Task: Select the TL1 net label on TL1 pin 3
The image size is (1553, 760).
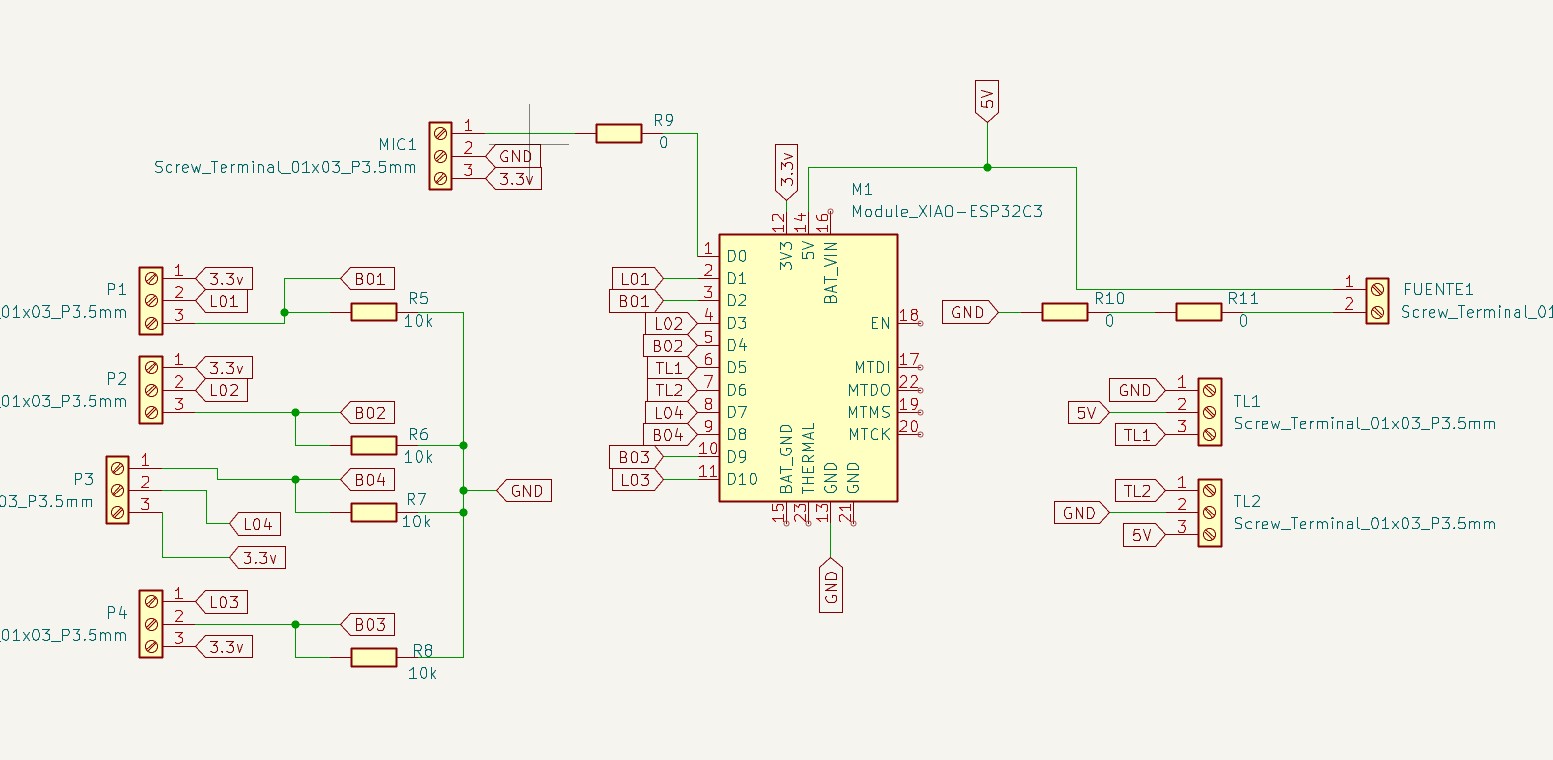Action: [1139, 434]
